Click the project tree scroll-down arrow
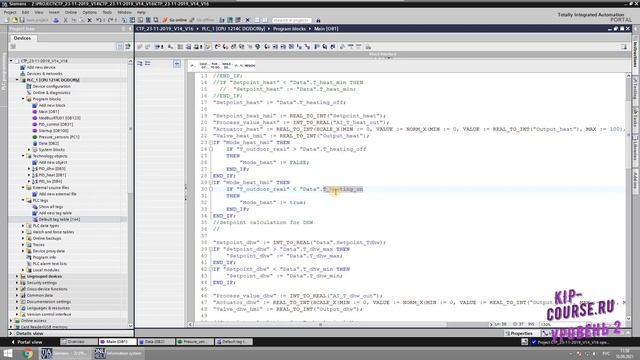Viewport: 640px width, 360px height. 130,326
